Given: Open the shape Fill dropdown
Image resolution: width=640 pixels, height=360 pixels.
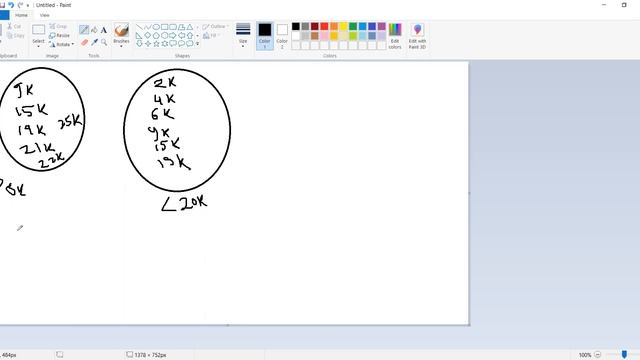Looking at the screenshot, I should pos(212,36).
